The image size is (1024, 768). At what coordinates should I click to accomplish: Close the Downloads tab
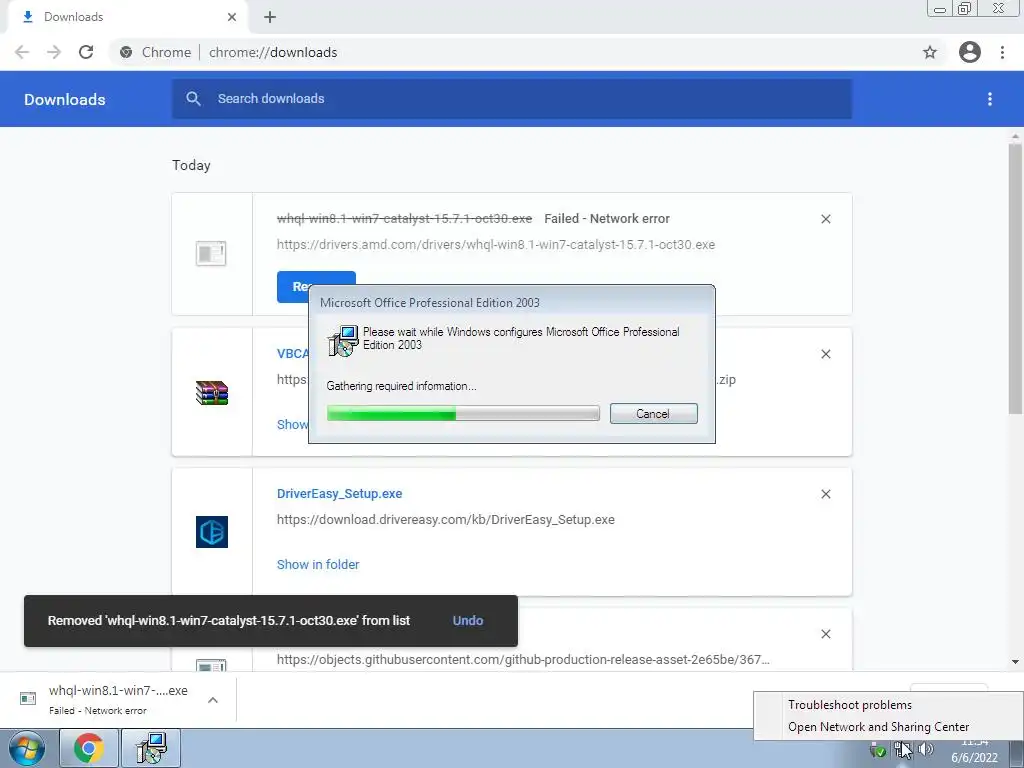pos(232,17)
